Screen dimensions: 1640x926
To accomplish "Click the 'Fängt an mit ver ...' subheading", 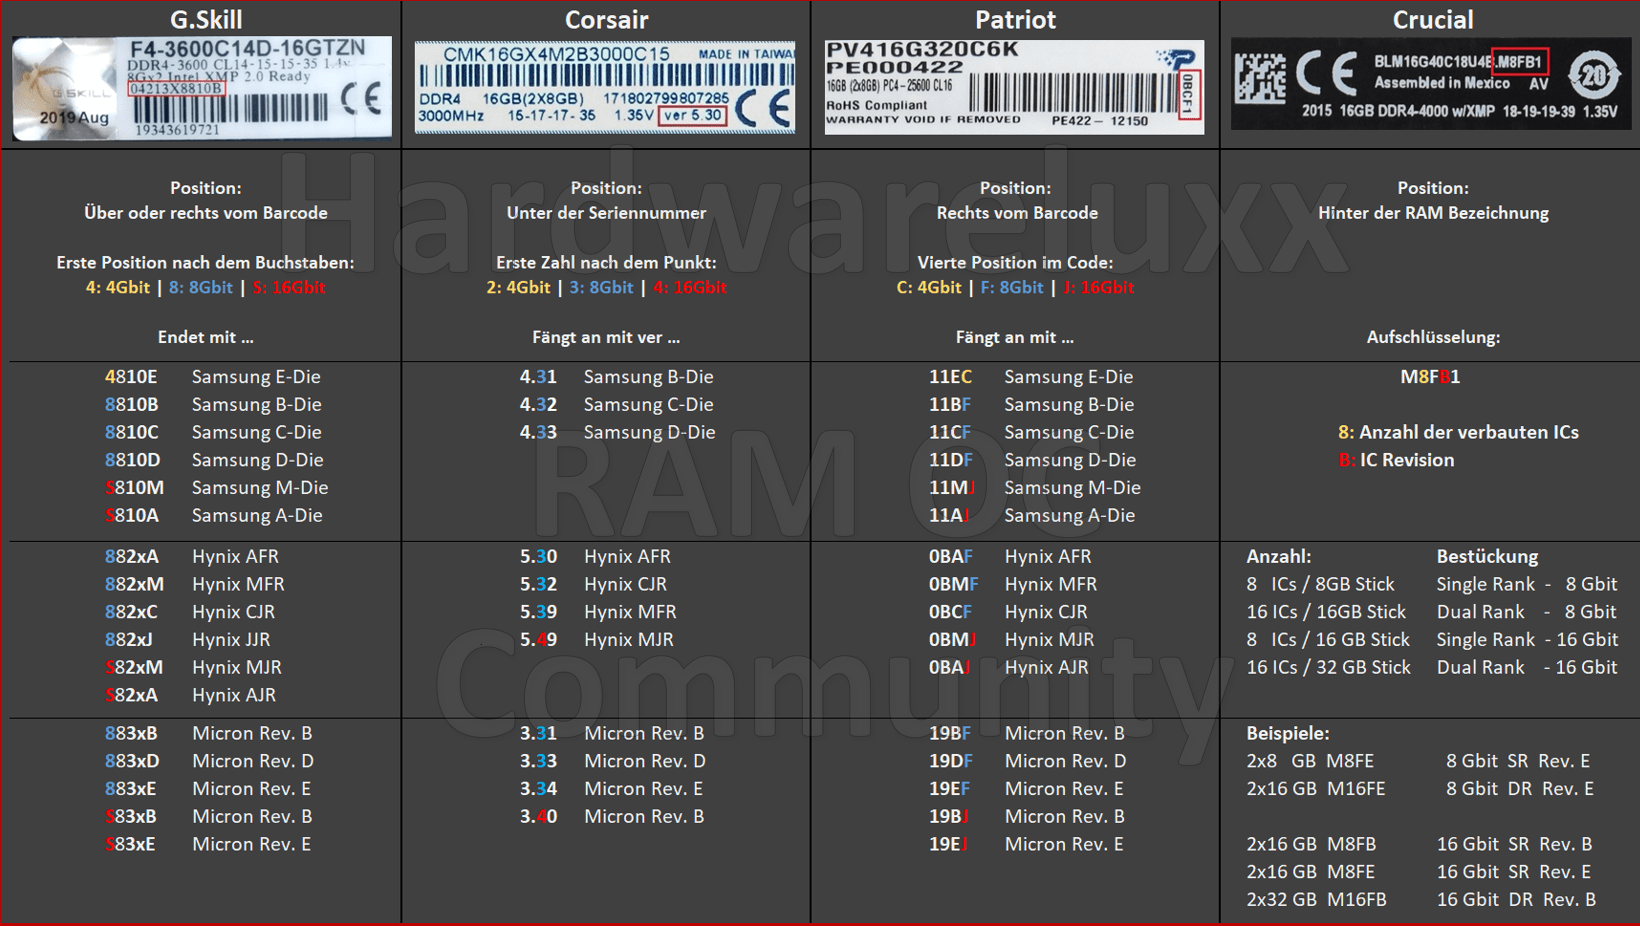I will pyautogui.click(x=606, y=338).
